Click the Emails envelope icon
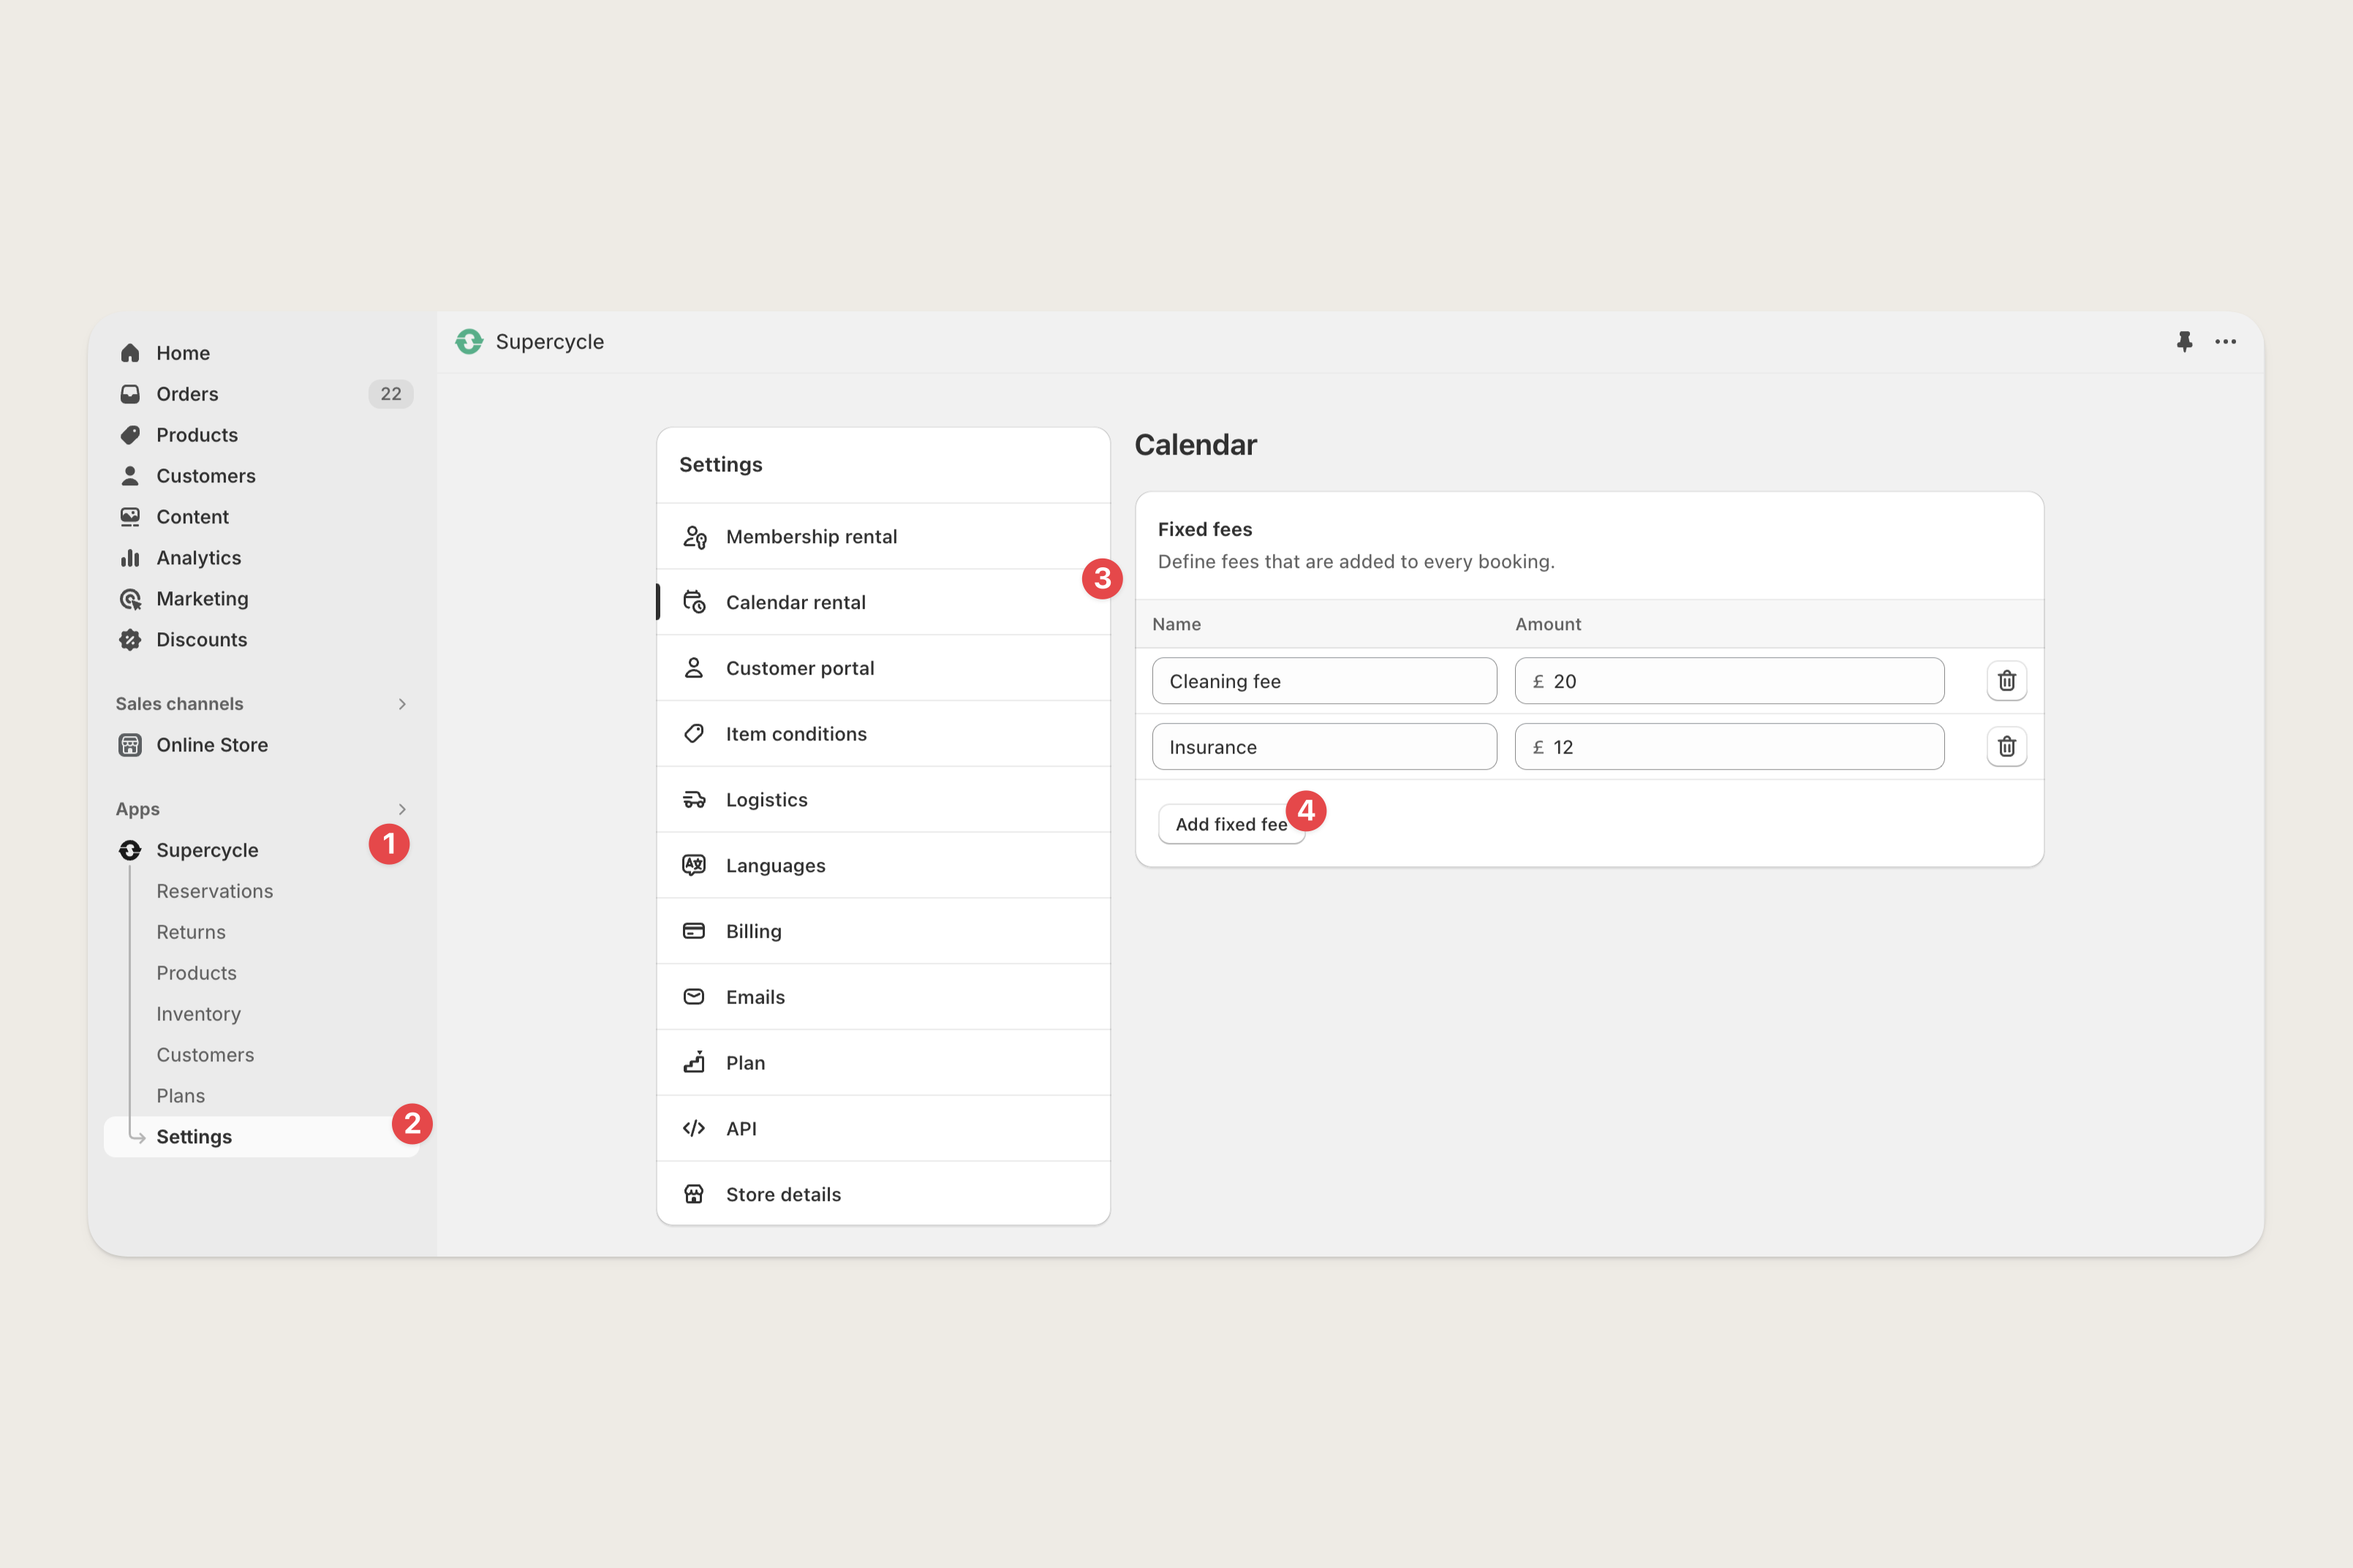The width and height of the screenshot is (2353, 1568). point(694,997)
